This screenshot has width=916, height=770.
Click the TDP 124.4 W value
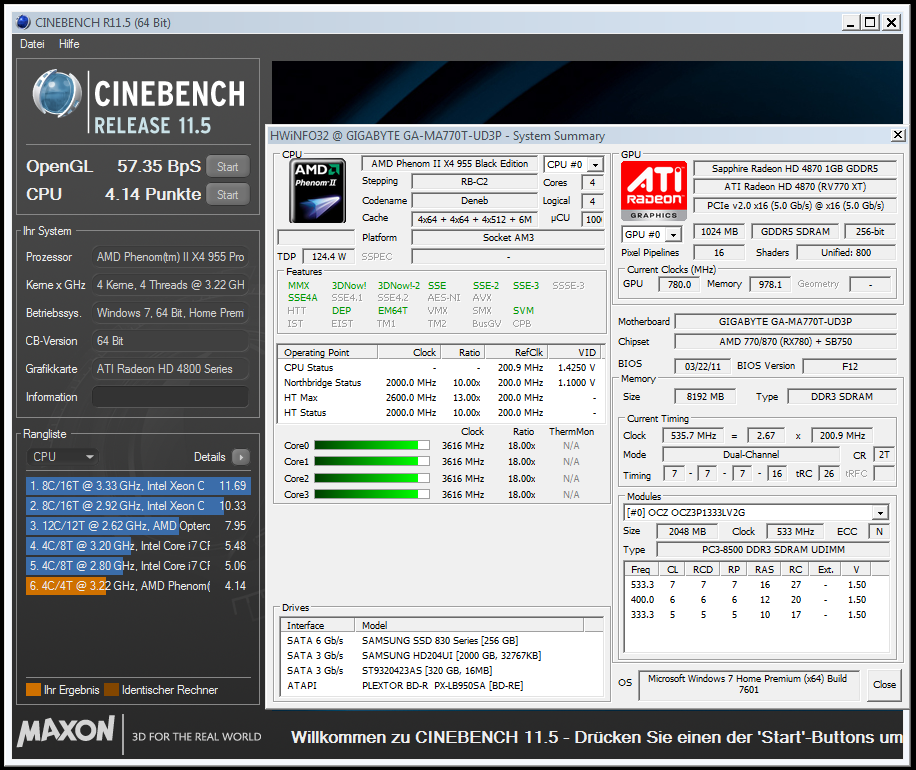click(x=329, y=256)
